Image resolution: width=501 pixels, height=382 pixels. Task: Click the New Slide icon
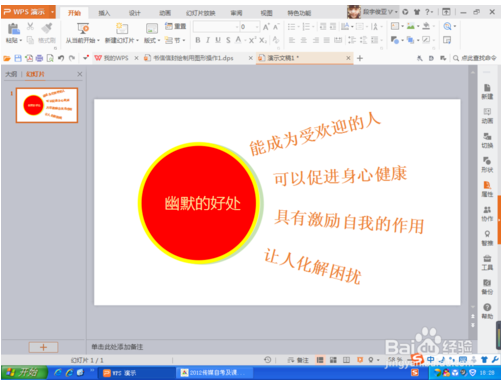click(x=122, y=29)
